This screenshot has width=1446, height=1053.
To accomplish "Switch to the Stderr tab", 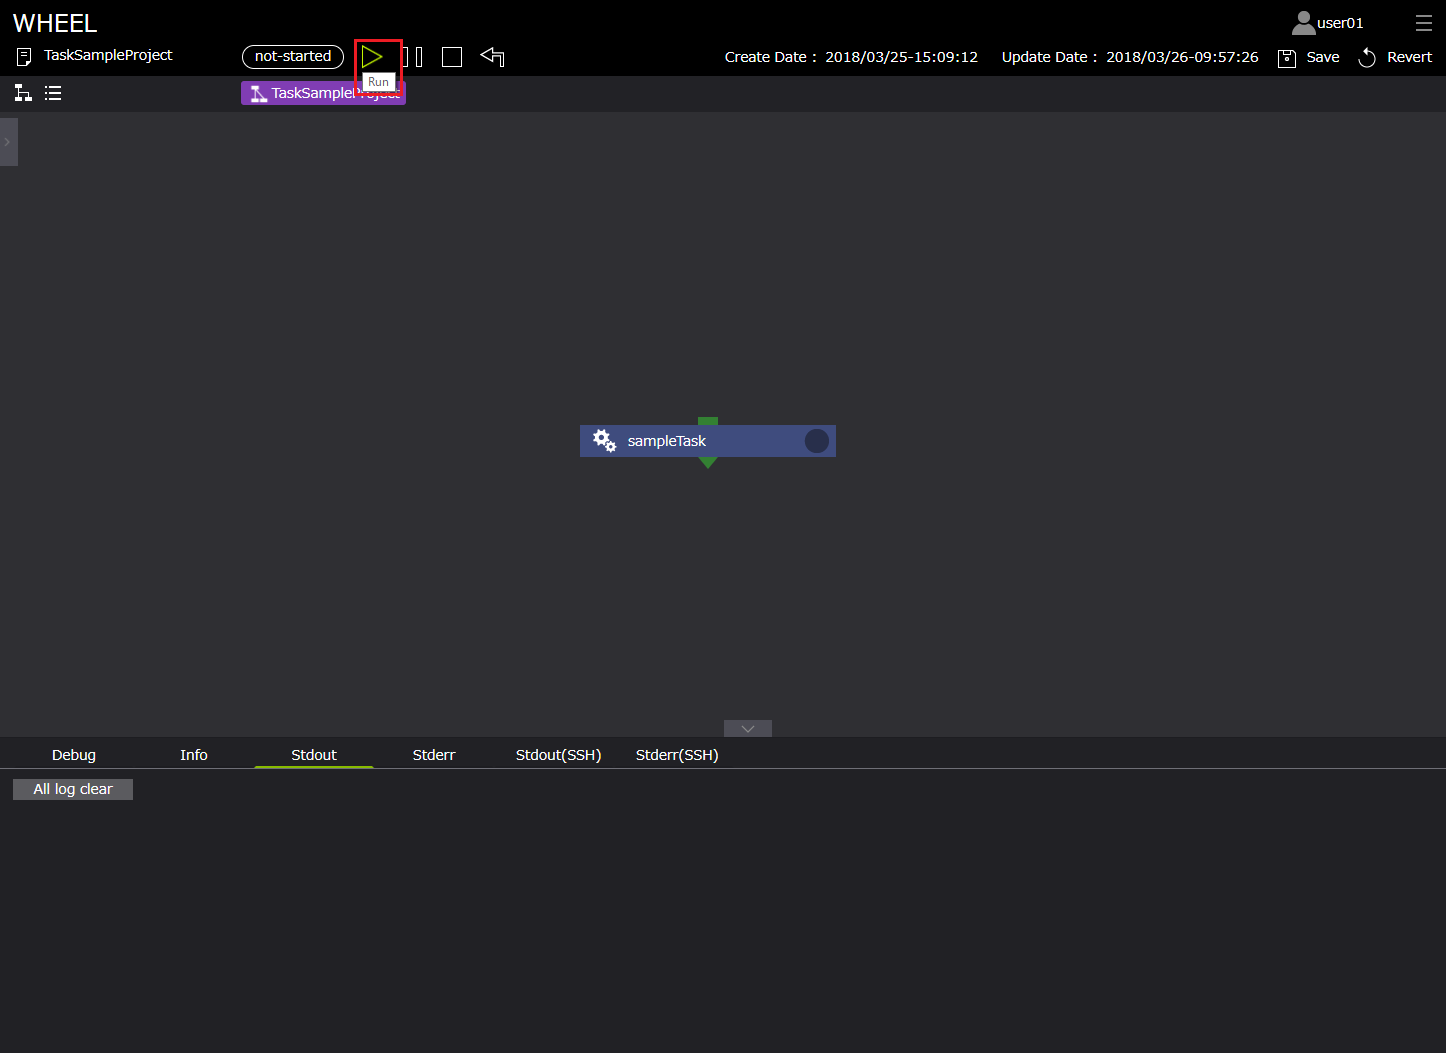I will click(x=434, y=755).
